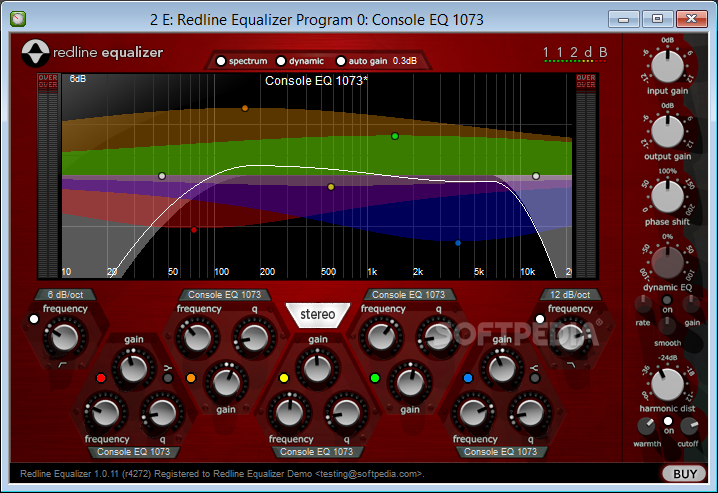Click the green band gain knob
Viewport: 718px width, 493px height.
click(x=410, y=383)
